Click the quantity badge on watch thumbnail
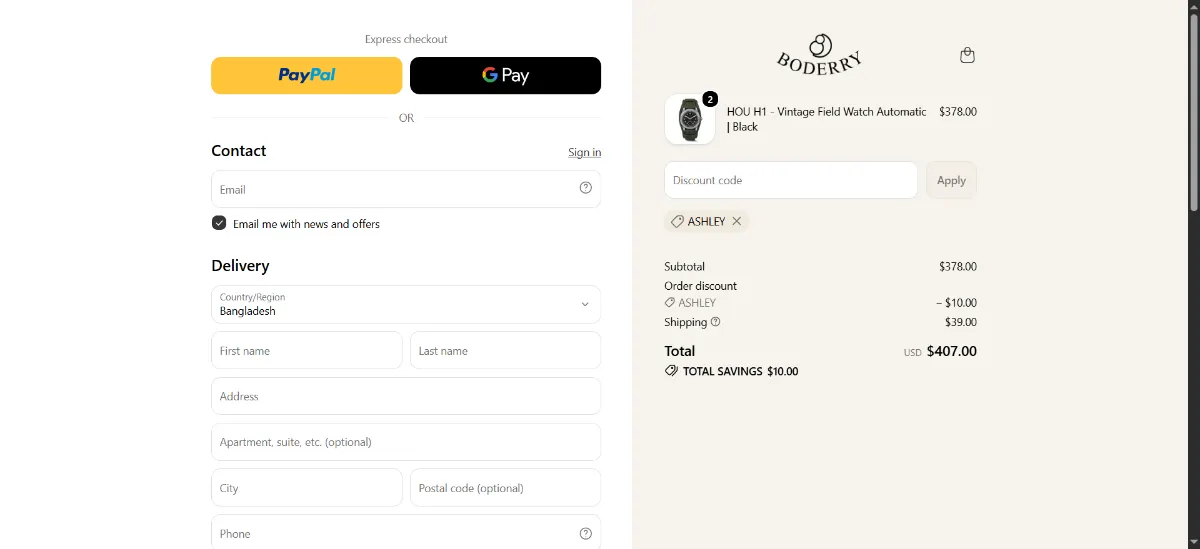Image resolution: width=1200 pixels, height=549 pixels. coord(710,99)
